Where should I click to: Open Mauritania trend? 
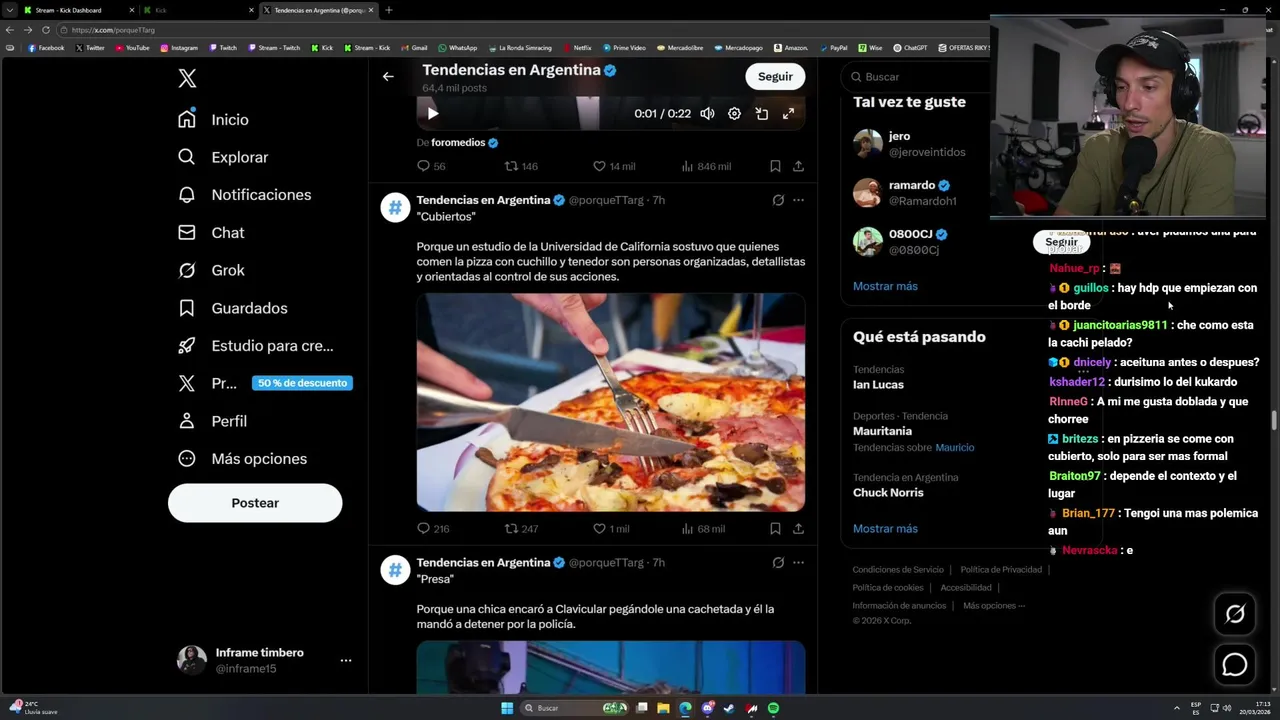[x=882, y=431]
